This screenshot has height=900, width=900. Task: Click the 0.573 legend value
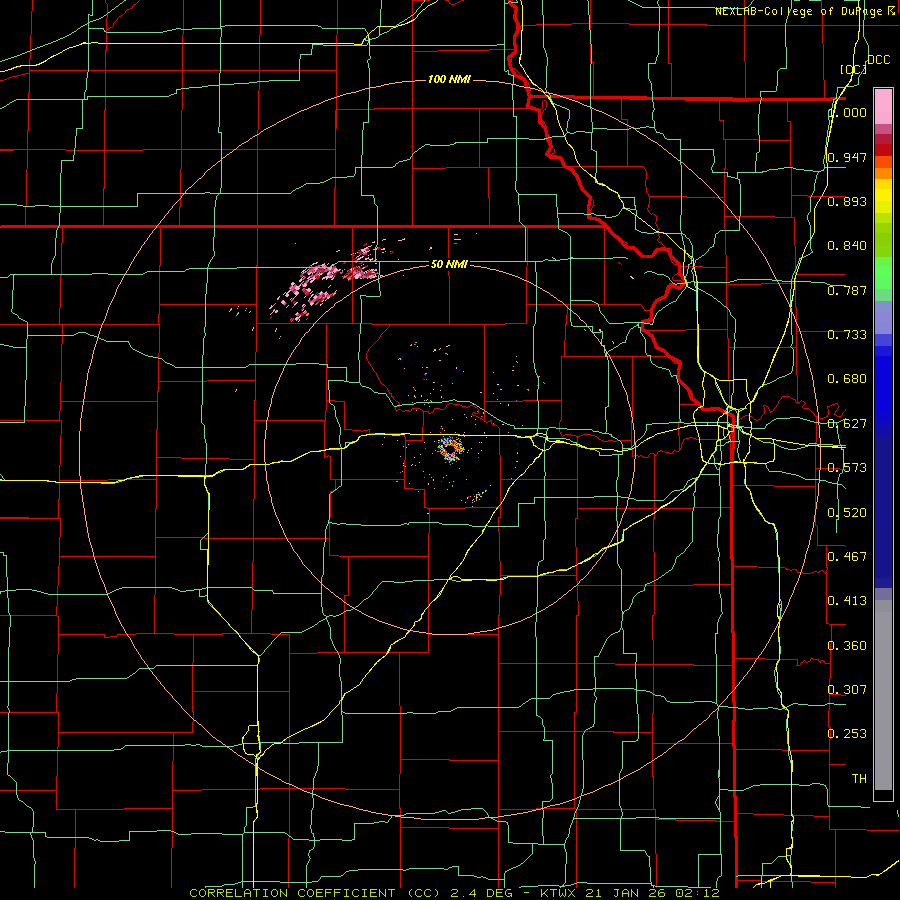[847, 468]
